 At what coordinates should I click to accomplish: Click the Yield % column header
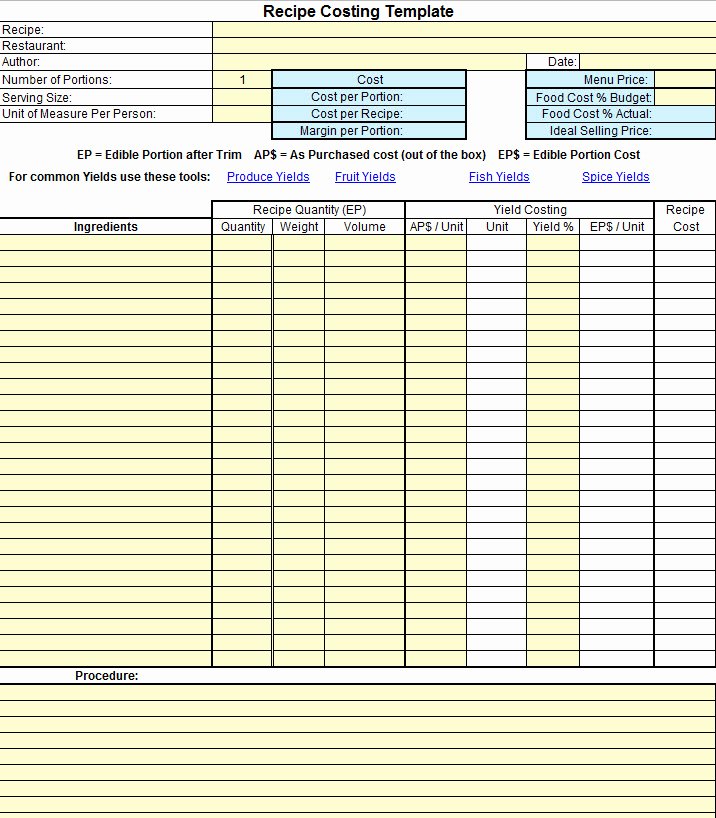pos(553,227)
